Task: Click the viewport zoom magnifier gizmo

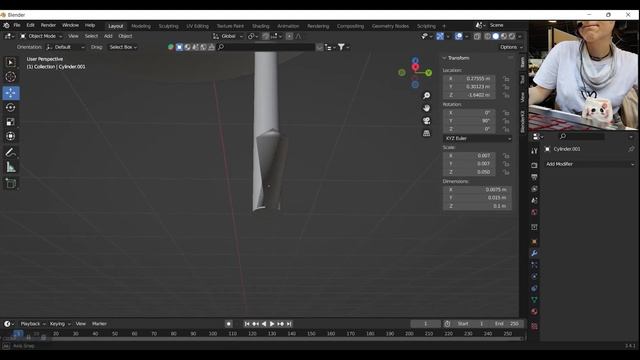Action: (426, 96)
